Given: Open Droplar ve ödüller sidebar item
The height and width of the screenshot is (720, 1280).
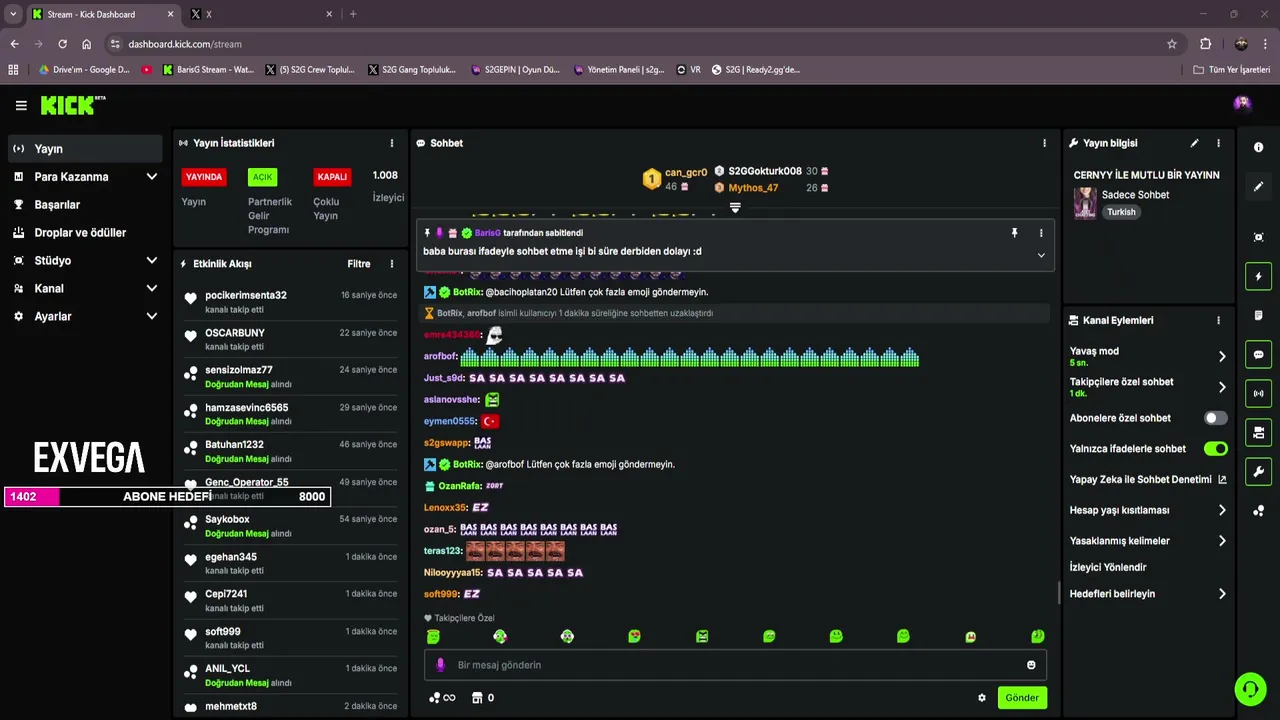Looking at the screenshot, I should point(85,233).
